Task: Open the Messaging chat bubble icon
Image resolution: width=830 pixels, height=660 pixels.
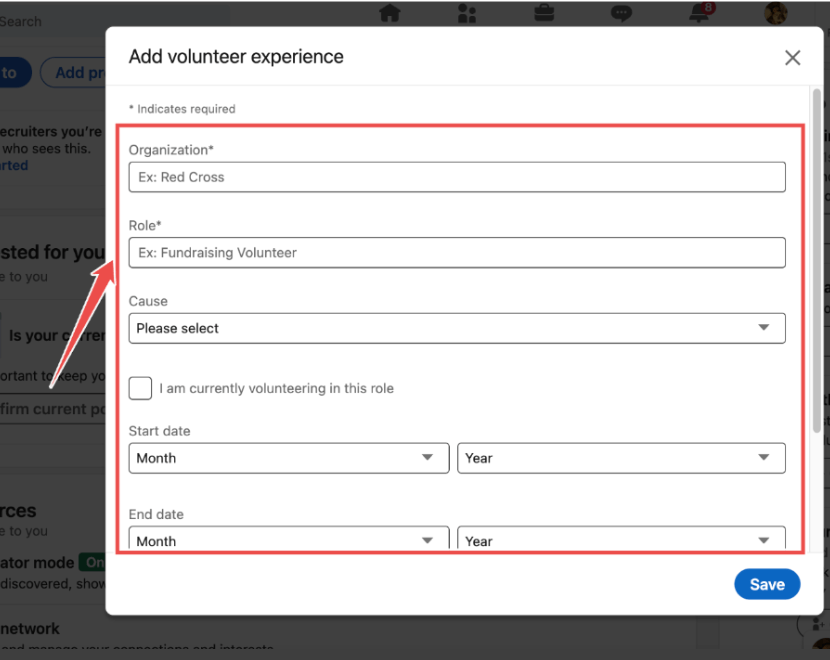Action: (621, 13)
